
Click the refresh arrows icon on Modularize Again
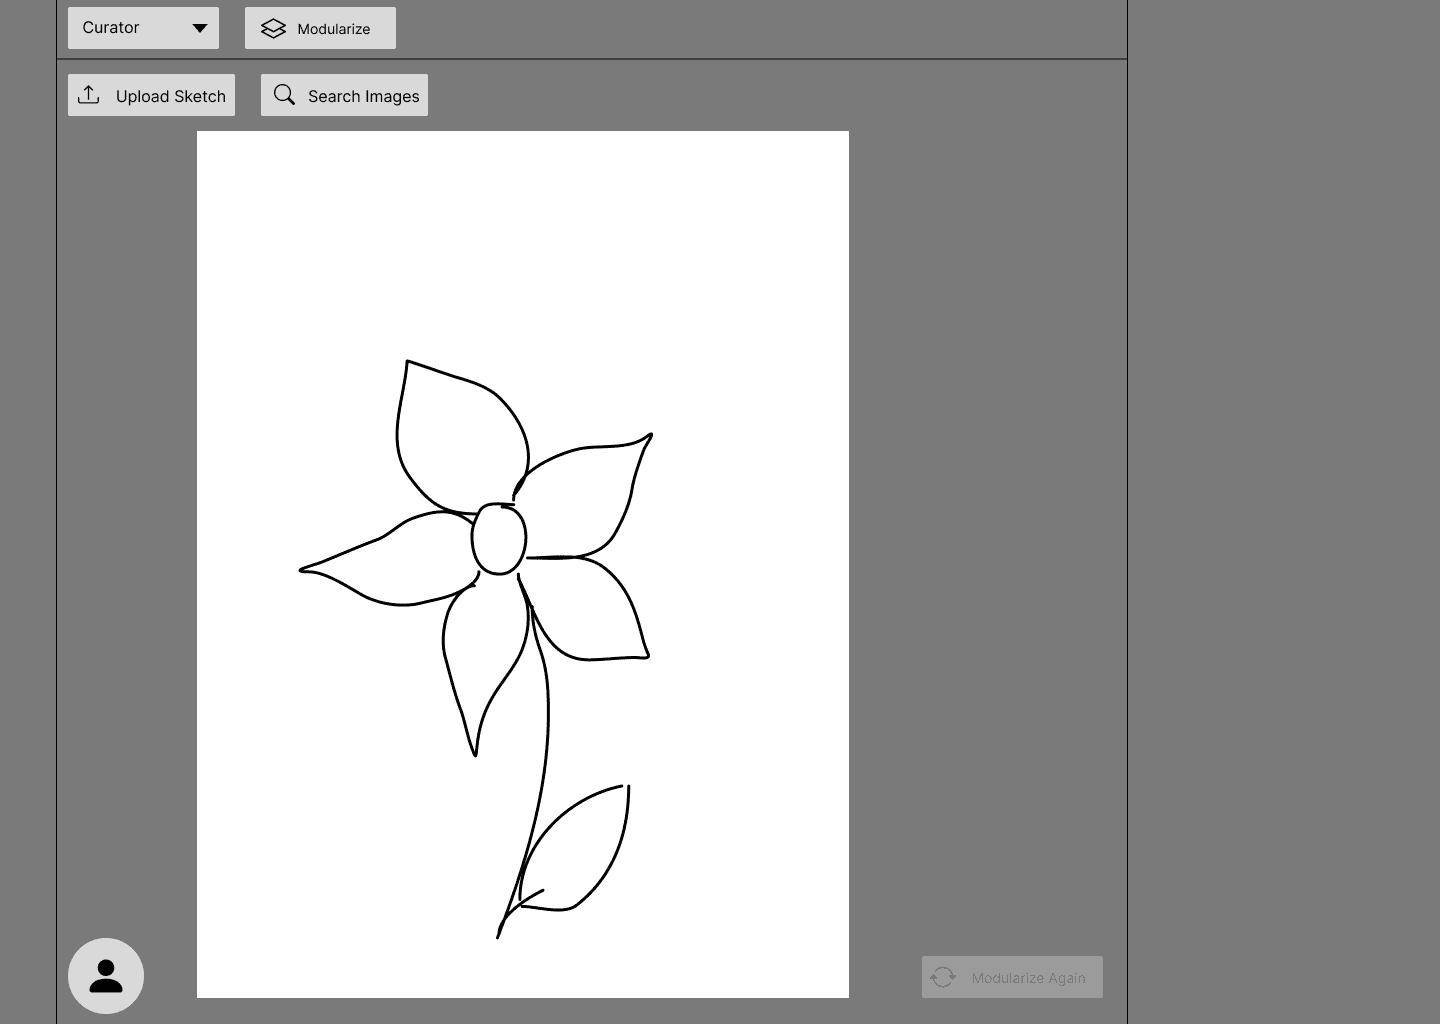943,977
